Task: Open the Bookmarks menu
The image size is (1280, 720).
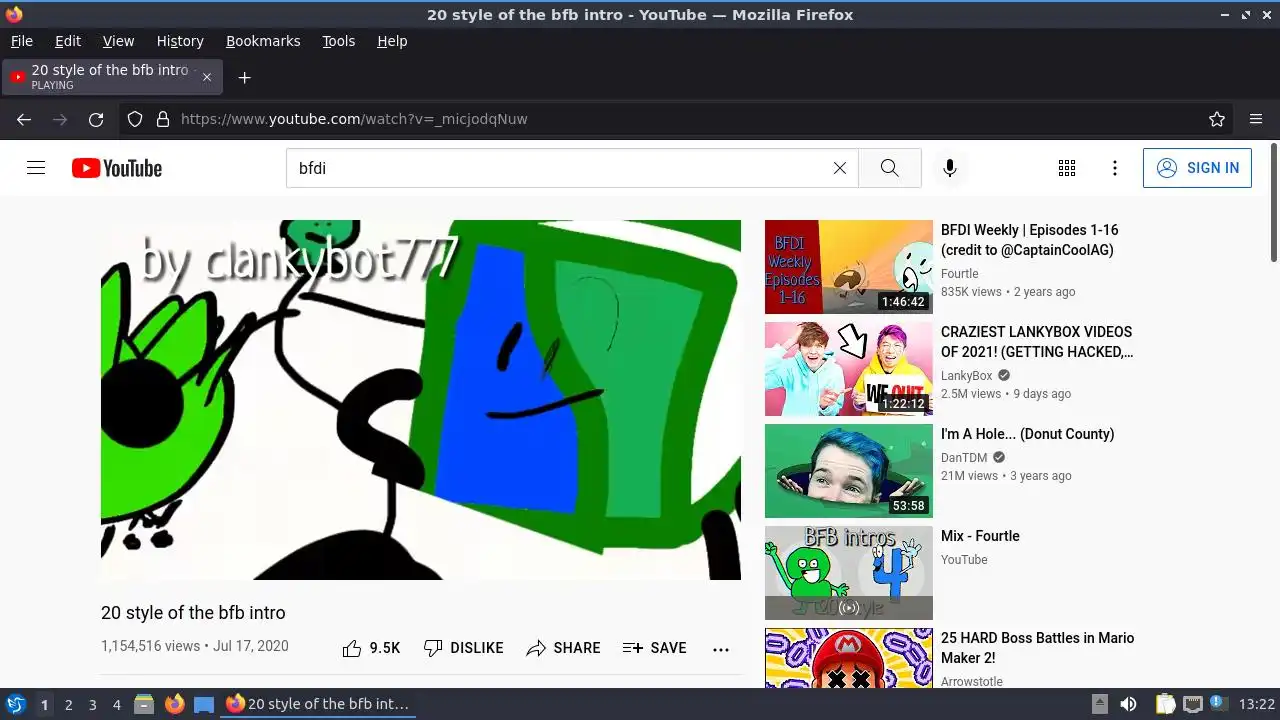Action: click(263, 41)
